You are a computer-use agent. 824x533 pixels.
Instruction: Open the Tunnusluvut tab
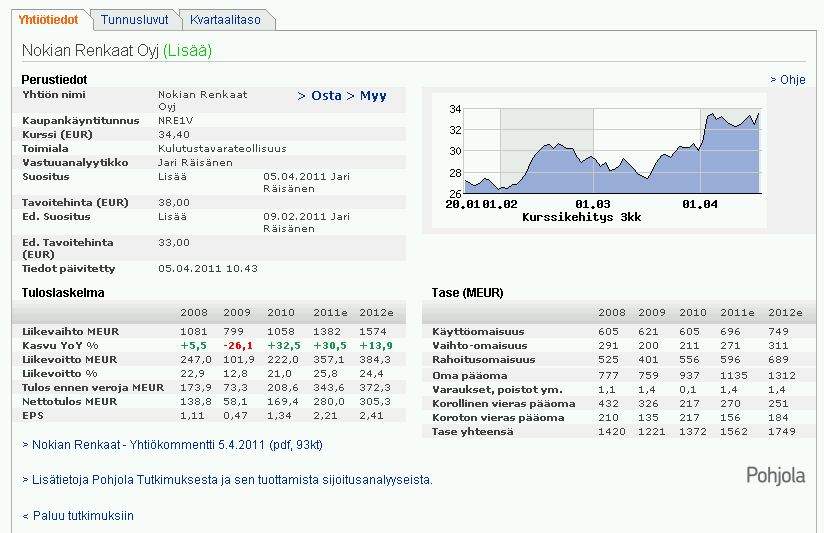click(135, 20)
